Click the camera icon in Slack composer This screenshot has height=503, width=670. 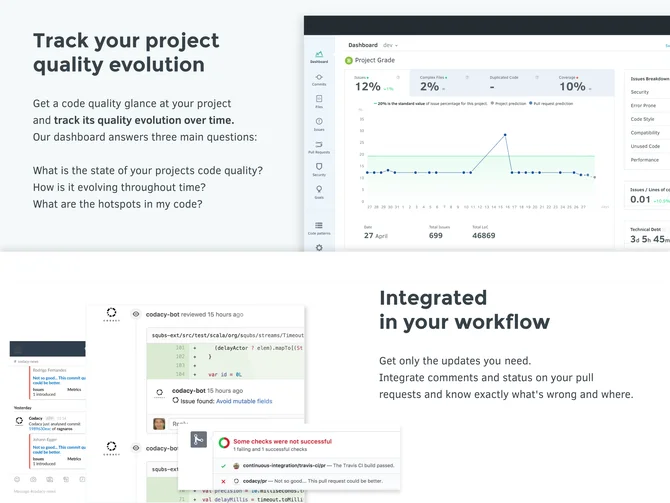[33, 479]
